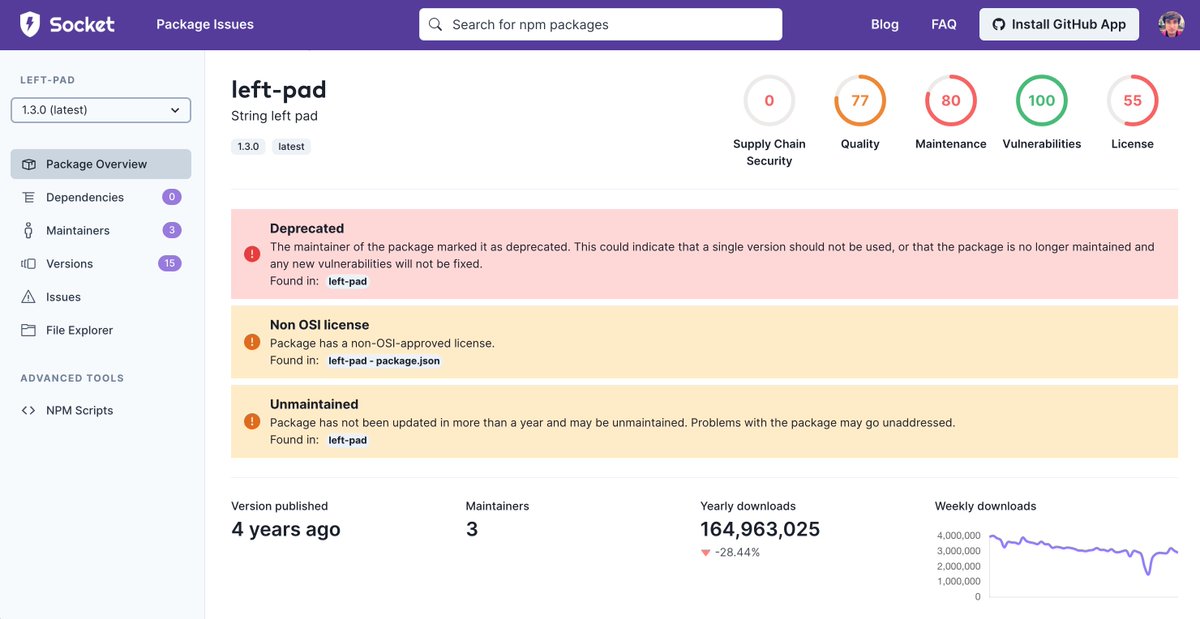Click the Socket shield logo icon

[x=31, y=24]
